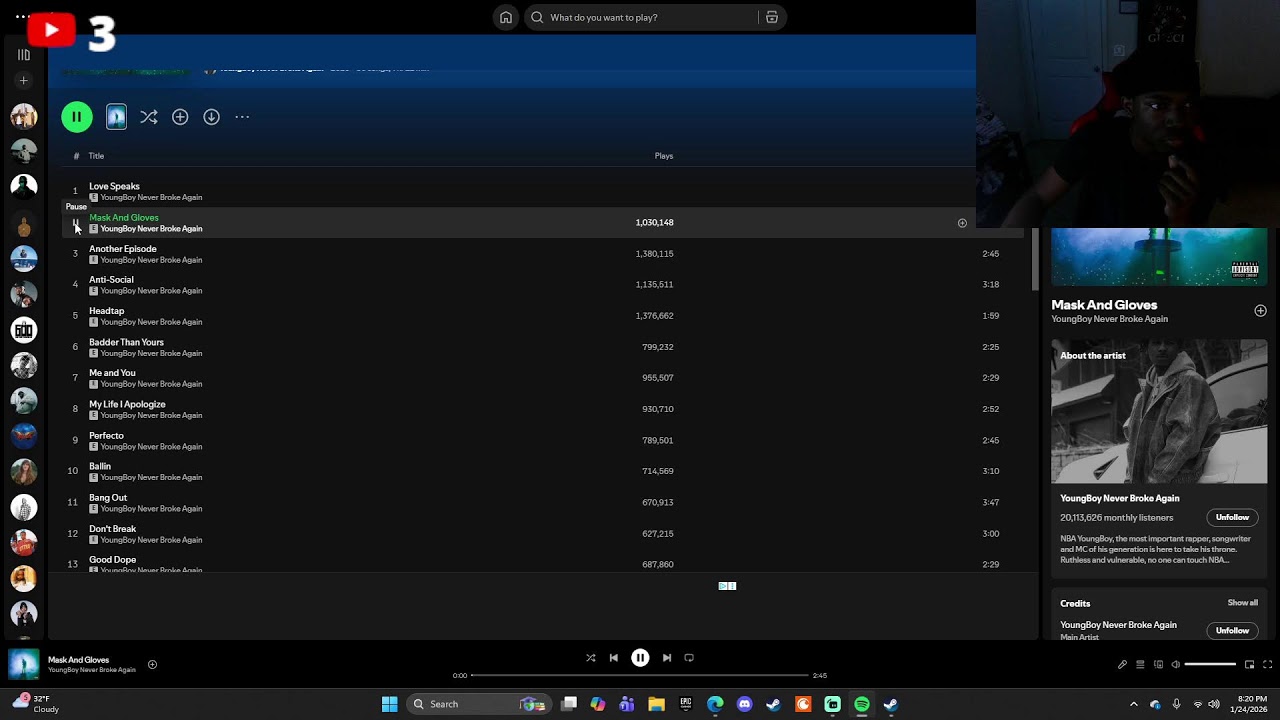
Task: Seek within the song progress bar
Action: [640, 675]
